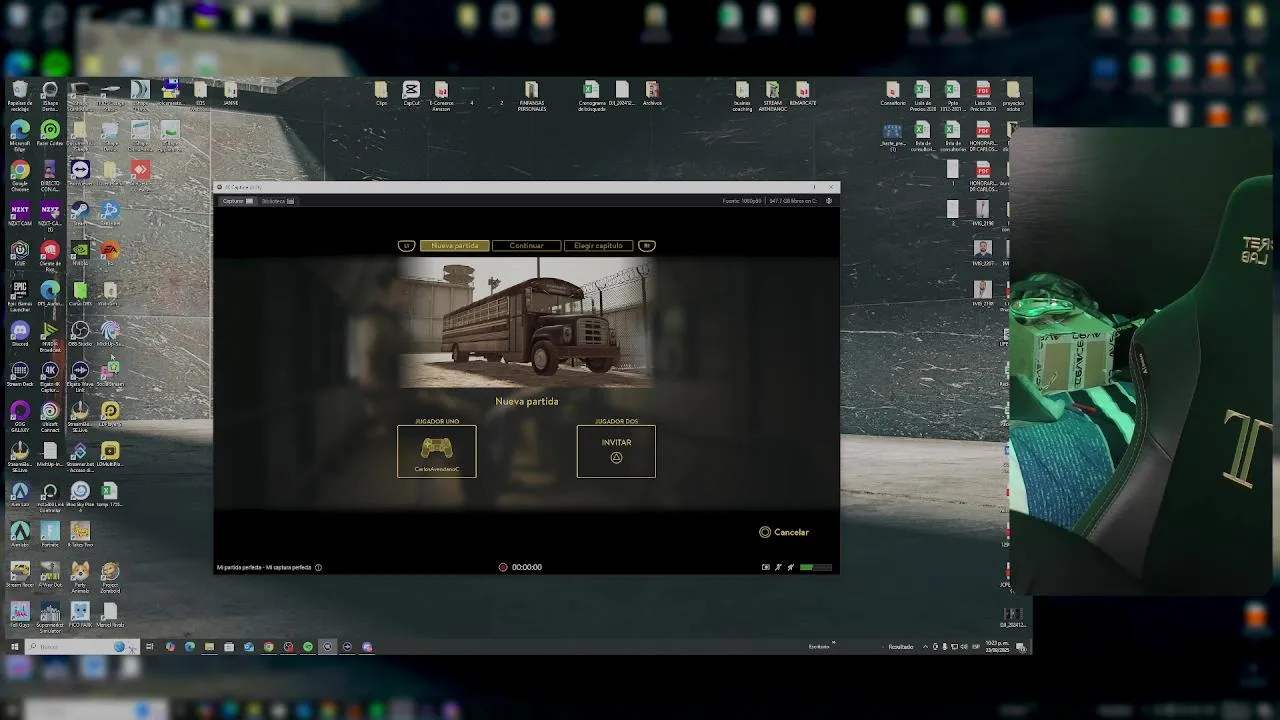
Task: Open the Fortnite desktop icon
Action: tap(50, 535)
